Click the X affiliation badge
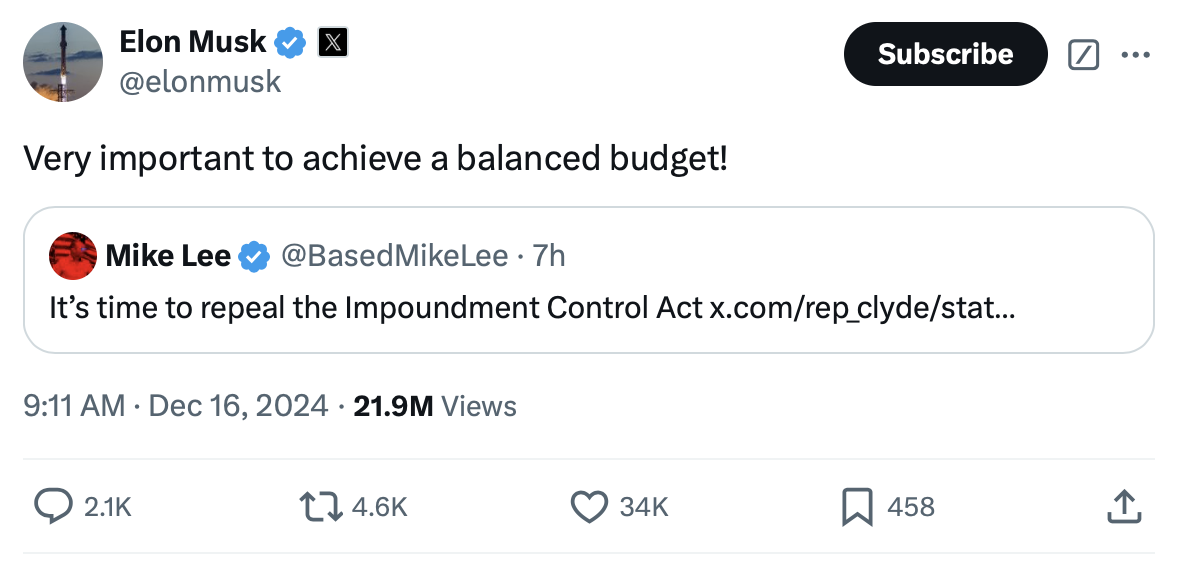The width and height of the screenshot is (1178, 568). [332, 42]
